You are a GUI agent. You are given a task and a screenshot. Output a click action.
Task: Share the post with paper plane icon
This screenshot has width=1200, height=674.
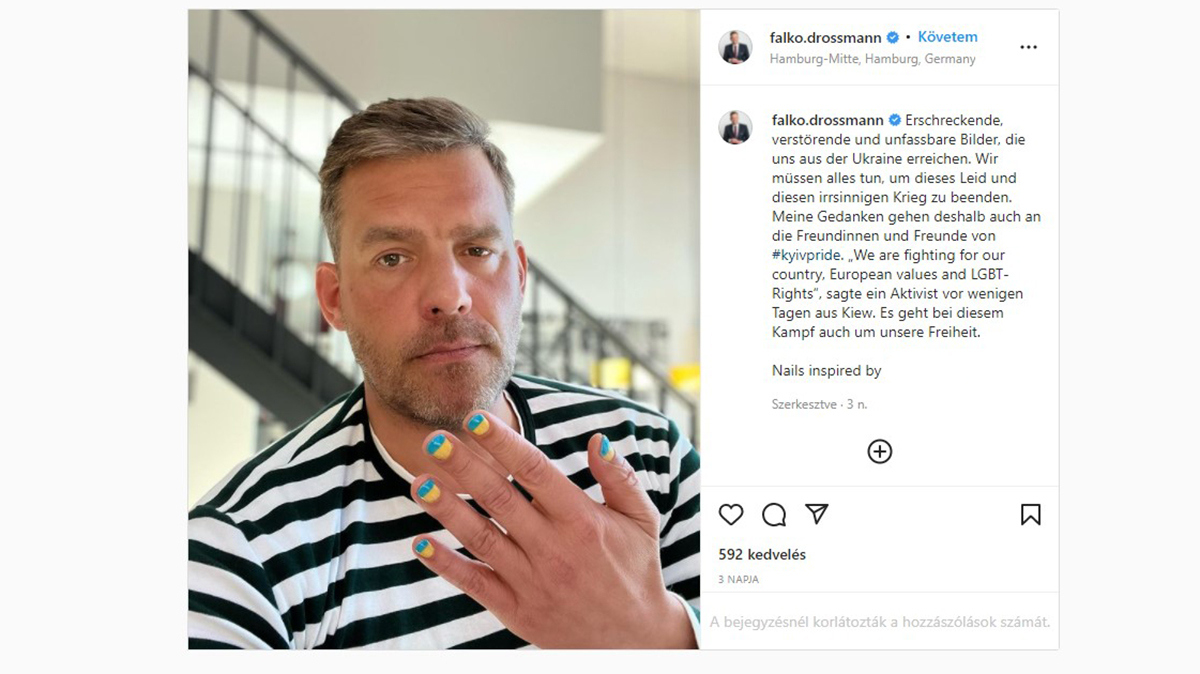pos(817,514)
